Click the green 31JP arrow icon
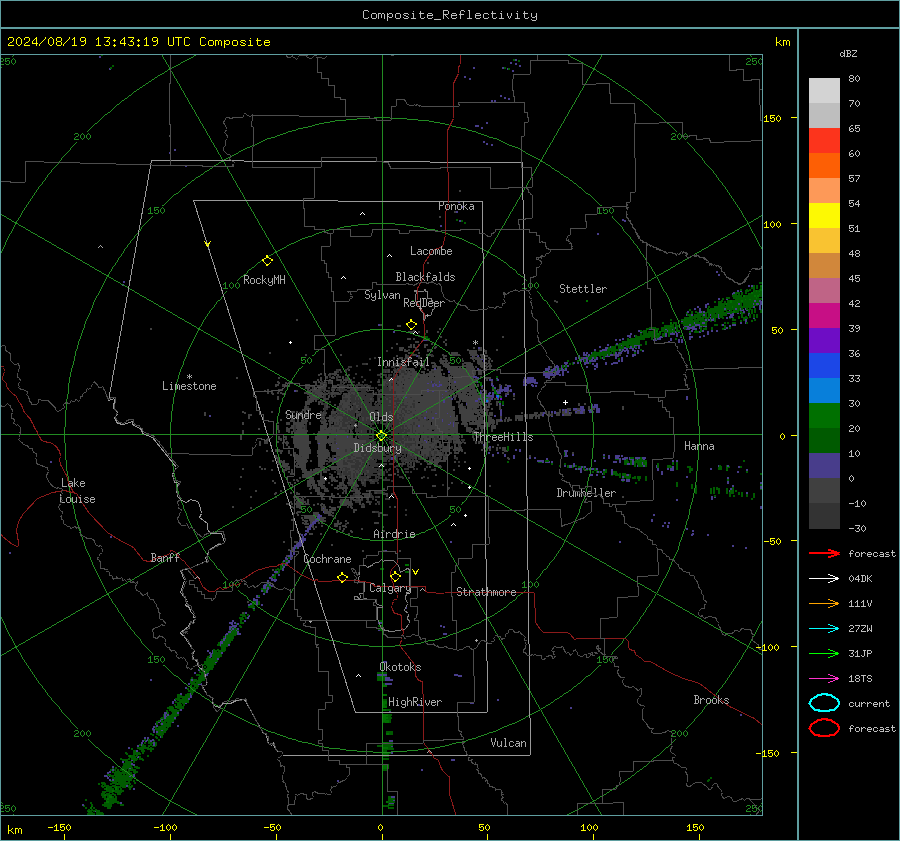The width and height of the screenshot is (900, 841). click(x=824, y=653)
